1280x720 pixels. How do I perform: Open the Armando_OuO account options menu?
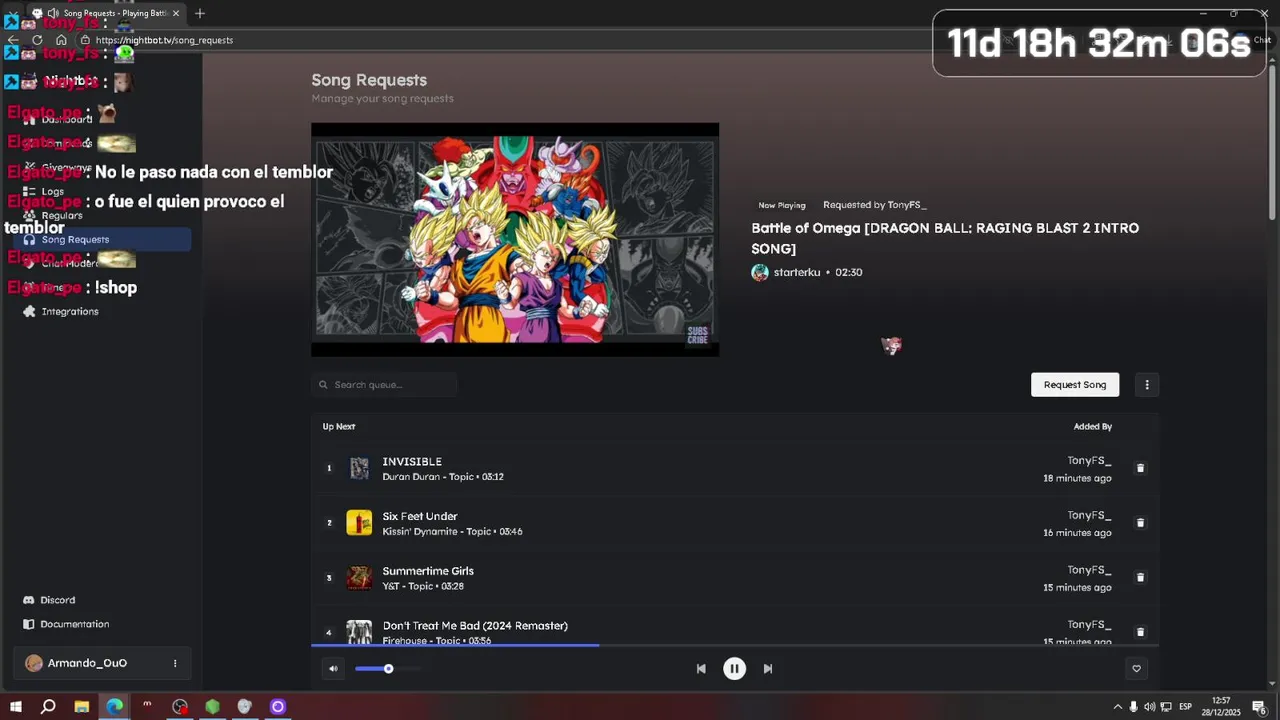coord(175,663)
